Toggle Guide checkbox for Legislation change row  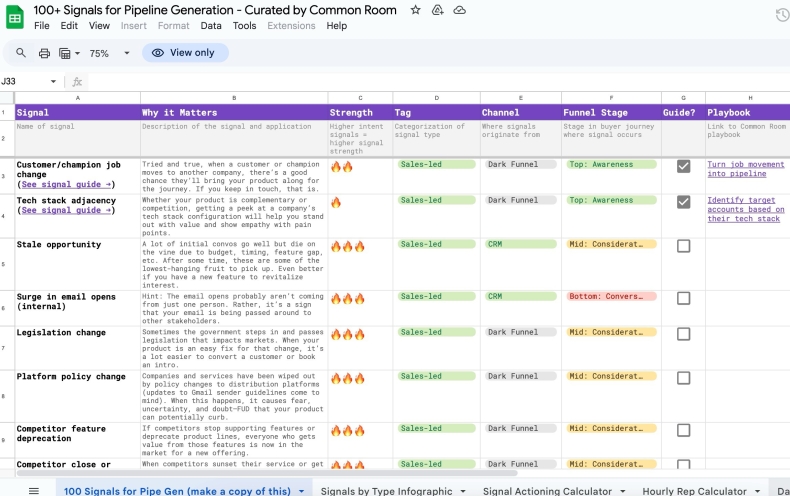[x=683, y=334]
